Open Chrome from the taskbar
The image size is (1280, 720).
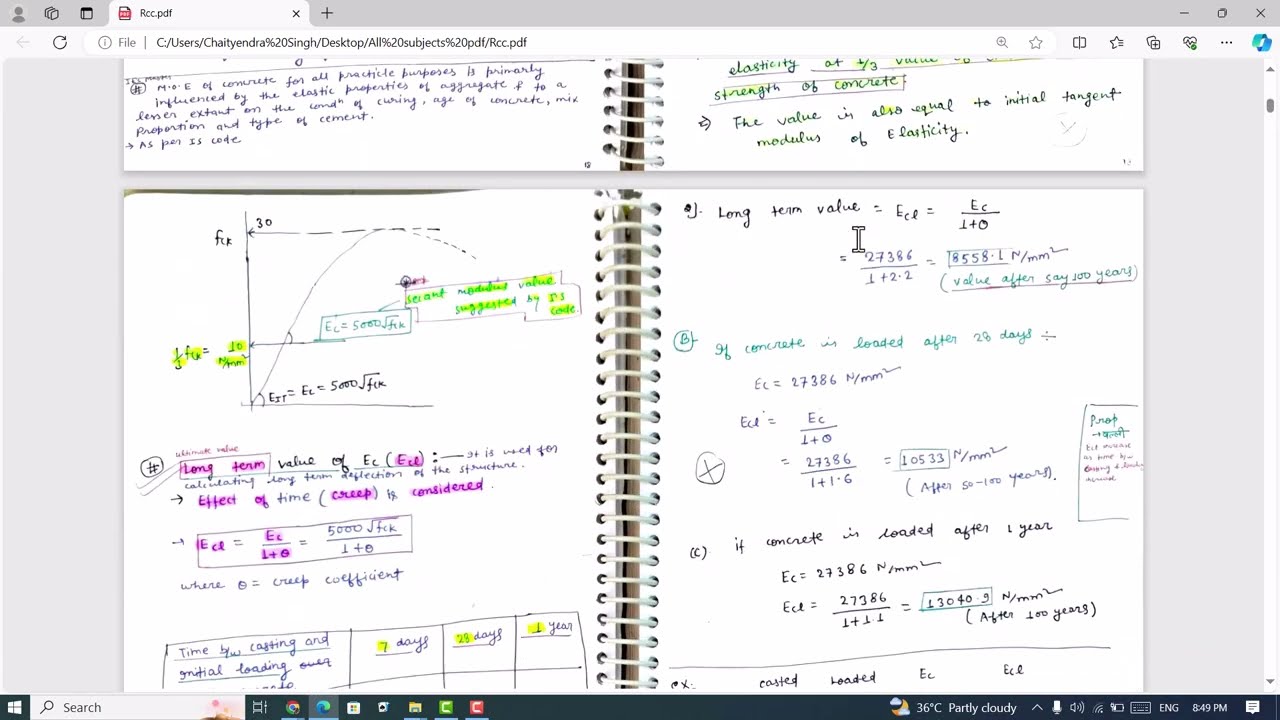pyautogui.click(x=292, y=707)
